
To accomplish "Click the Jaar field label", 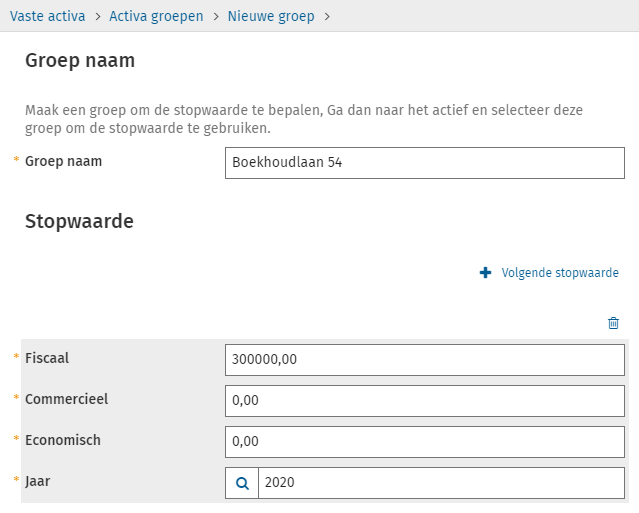I will (38, 480).
